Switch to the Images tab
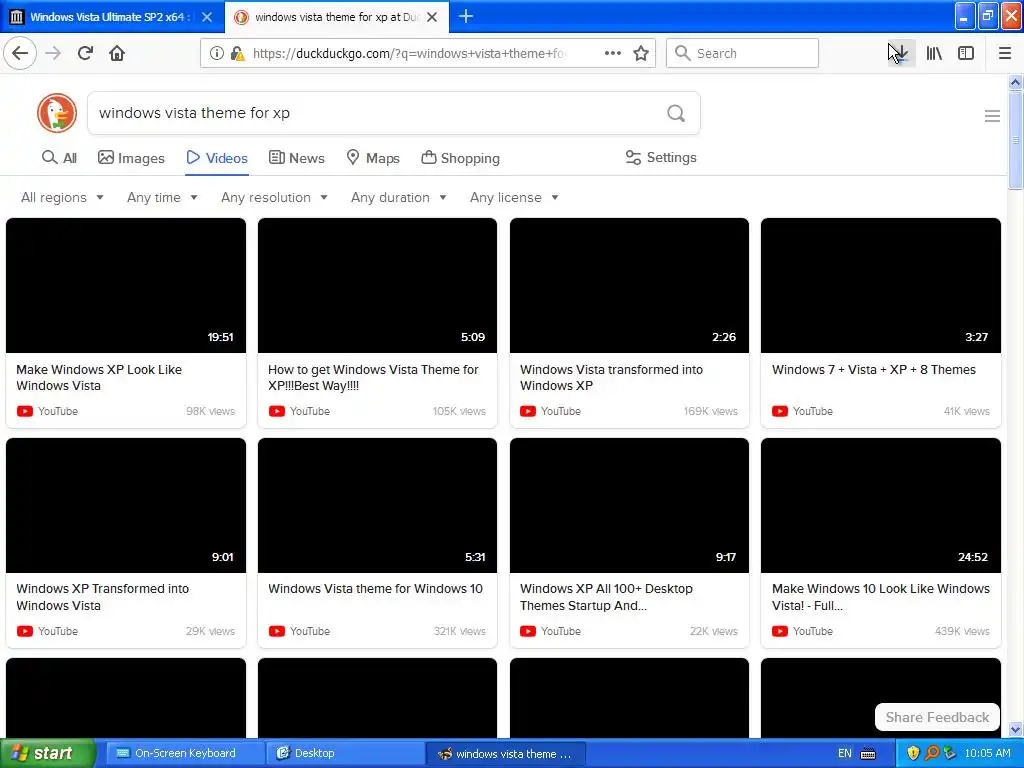 [131, 158]
